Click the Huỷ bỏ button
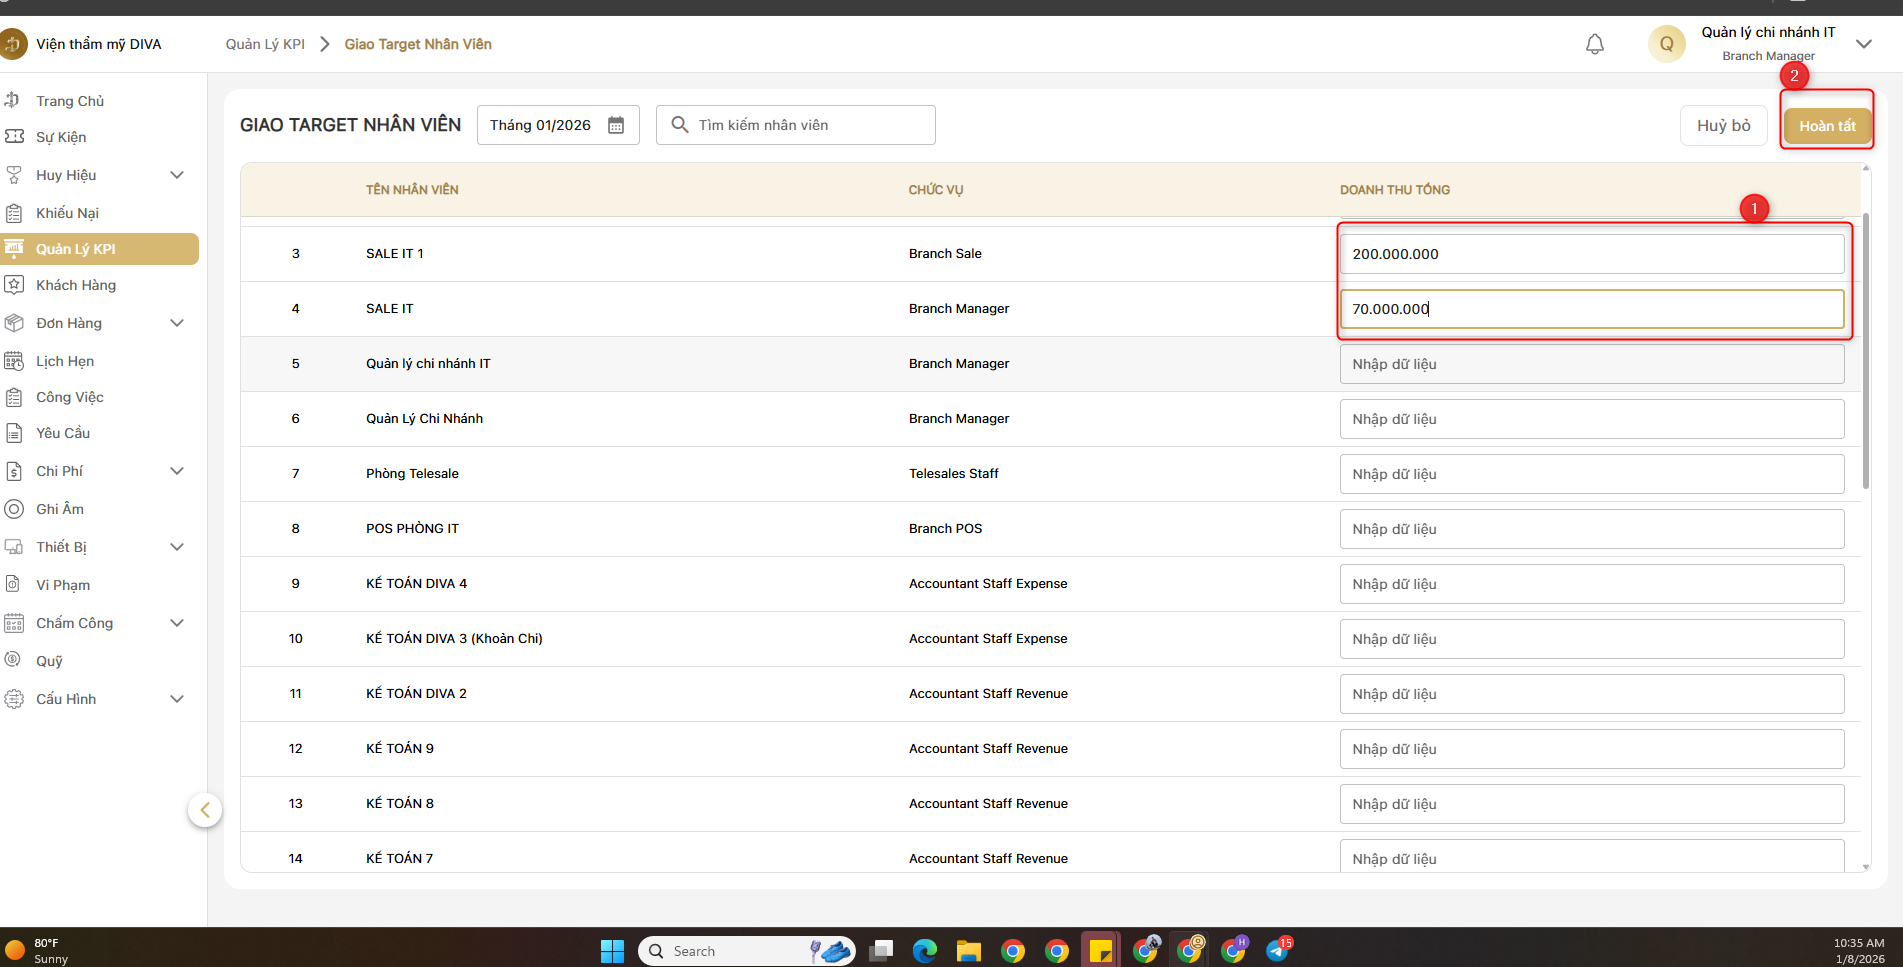Screen dimensions: 1903x967 [x=1723, y=126]
